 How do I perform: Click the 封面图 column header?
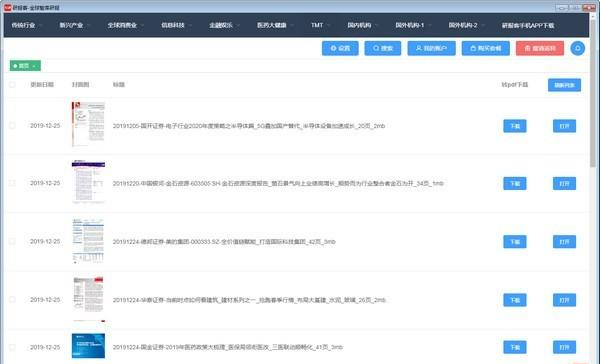pyautogui.click(x=80, y=85)
